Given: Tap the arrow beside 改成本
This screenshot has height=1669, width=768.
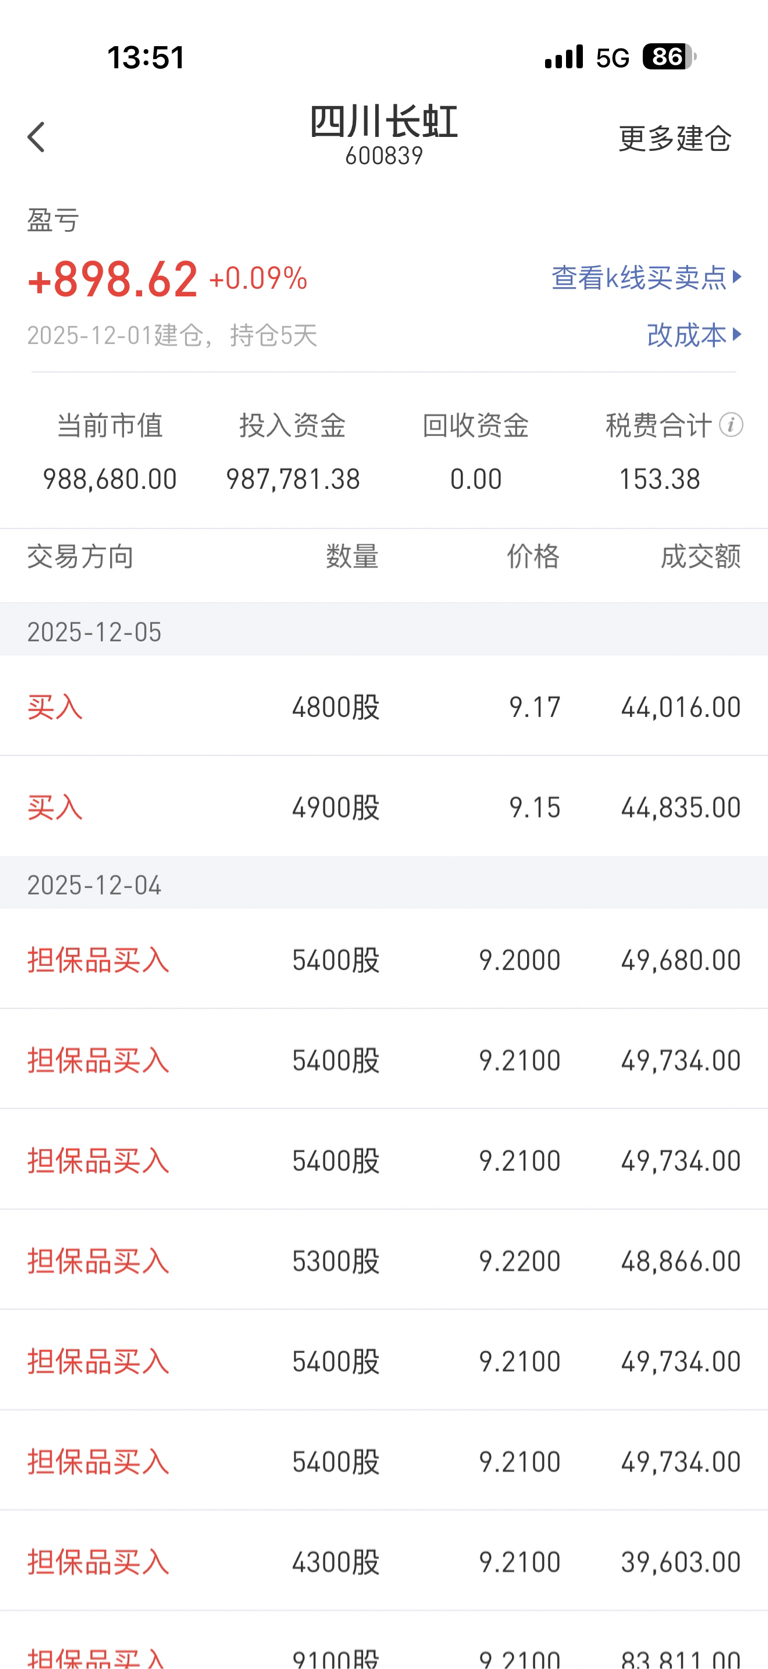Looking at the screenshot, I should pos(738,334).
